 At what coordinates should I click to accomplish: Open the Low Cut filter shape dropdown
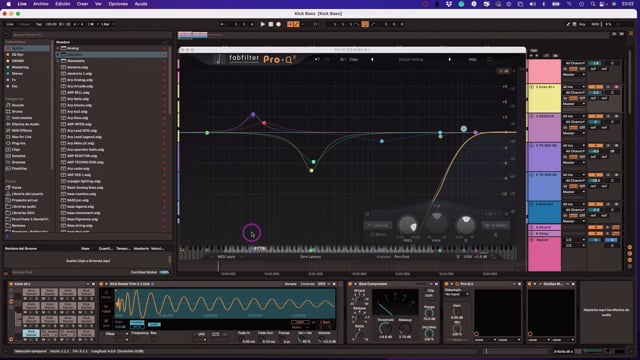[x=378, y=225]
